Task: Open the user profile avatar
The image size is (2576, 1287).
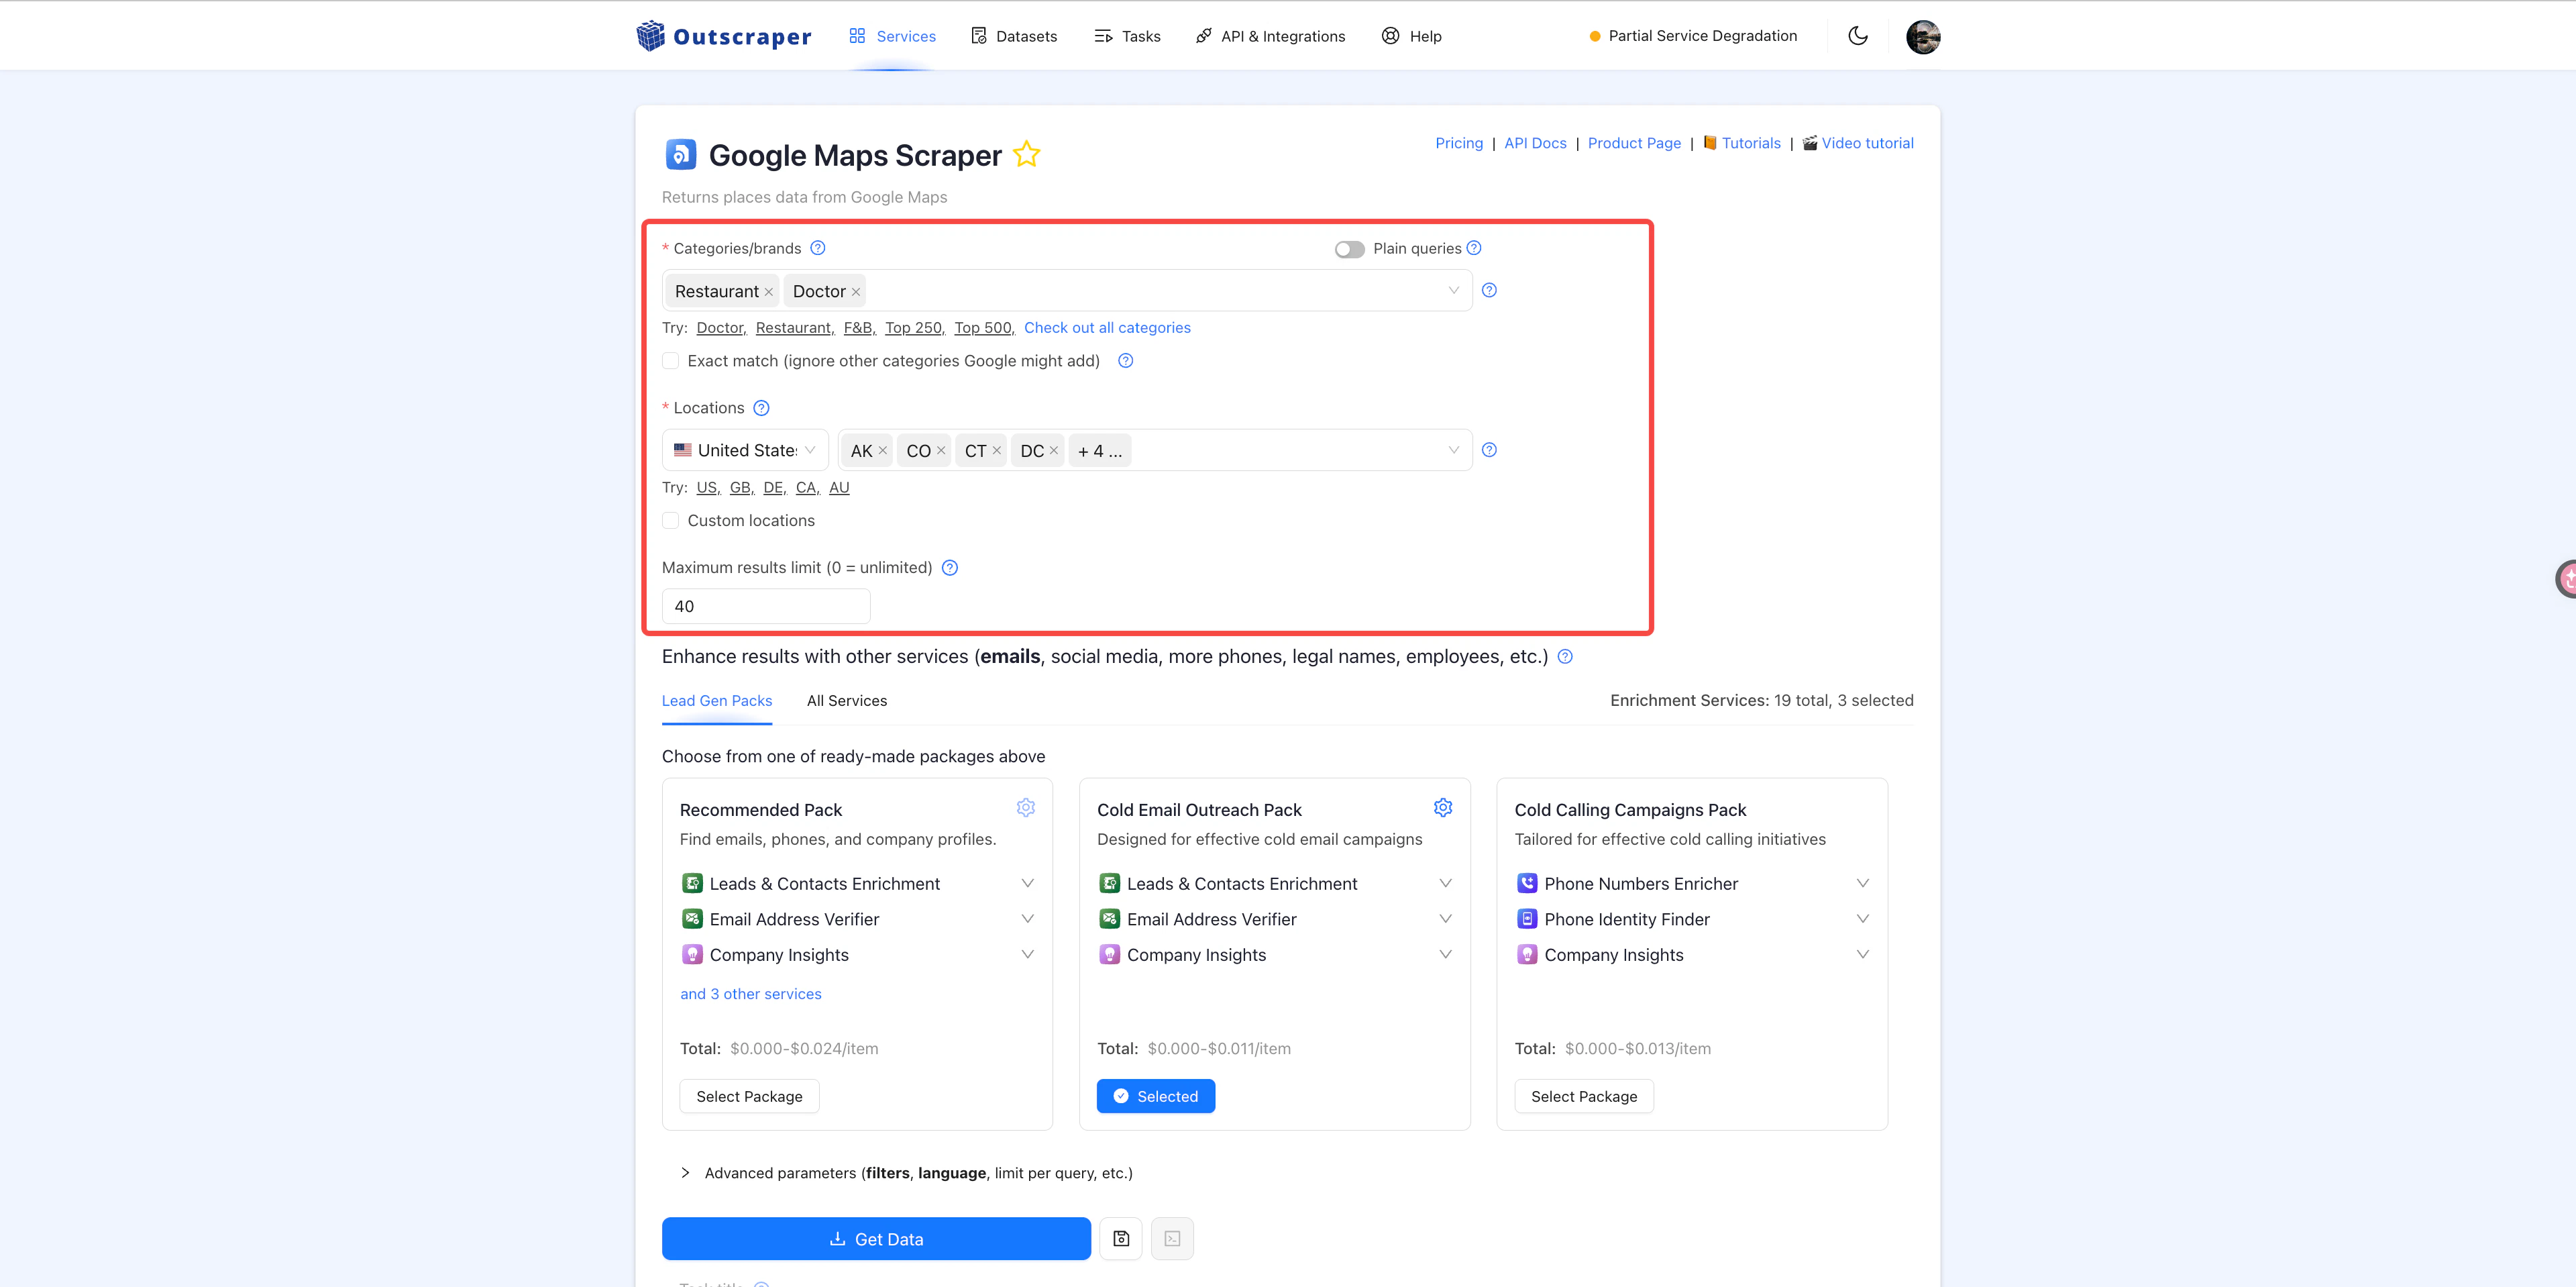Action: point(1922,36)
